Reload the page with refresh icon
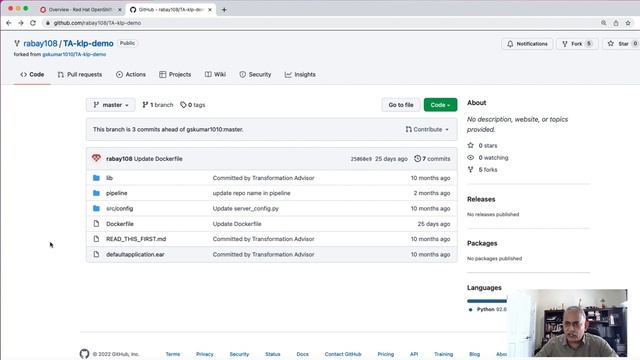Viewport: 640px width, 360px height. click(33, 23)
